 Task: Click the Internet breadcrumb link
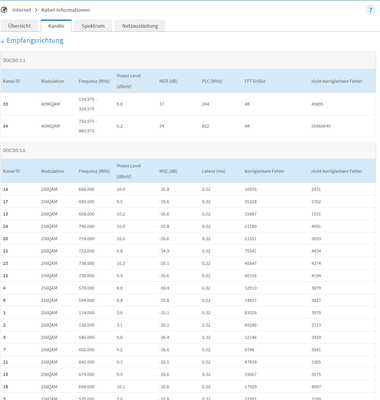click(x=22, y=10)
